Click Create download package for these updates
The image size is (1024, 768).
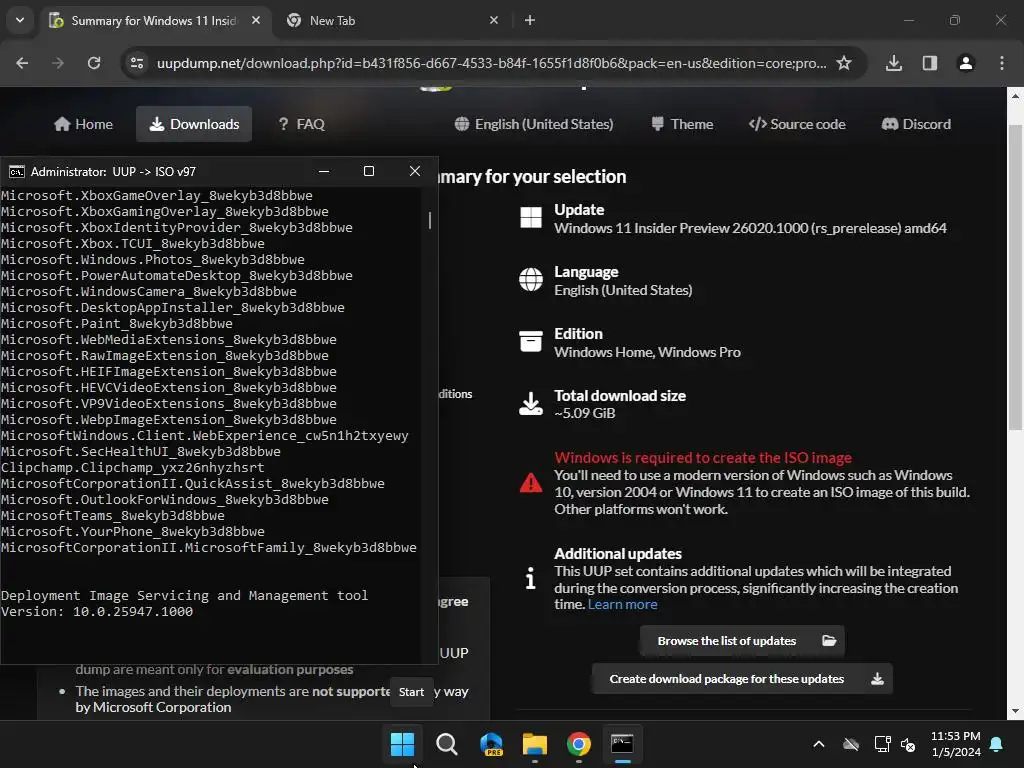743,679
